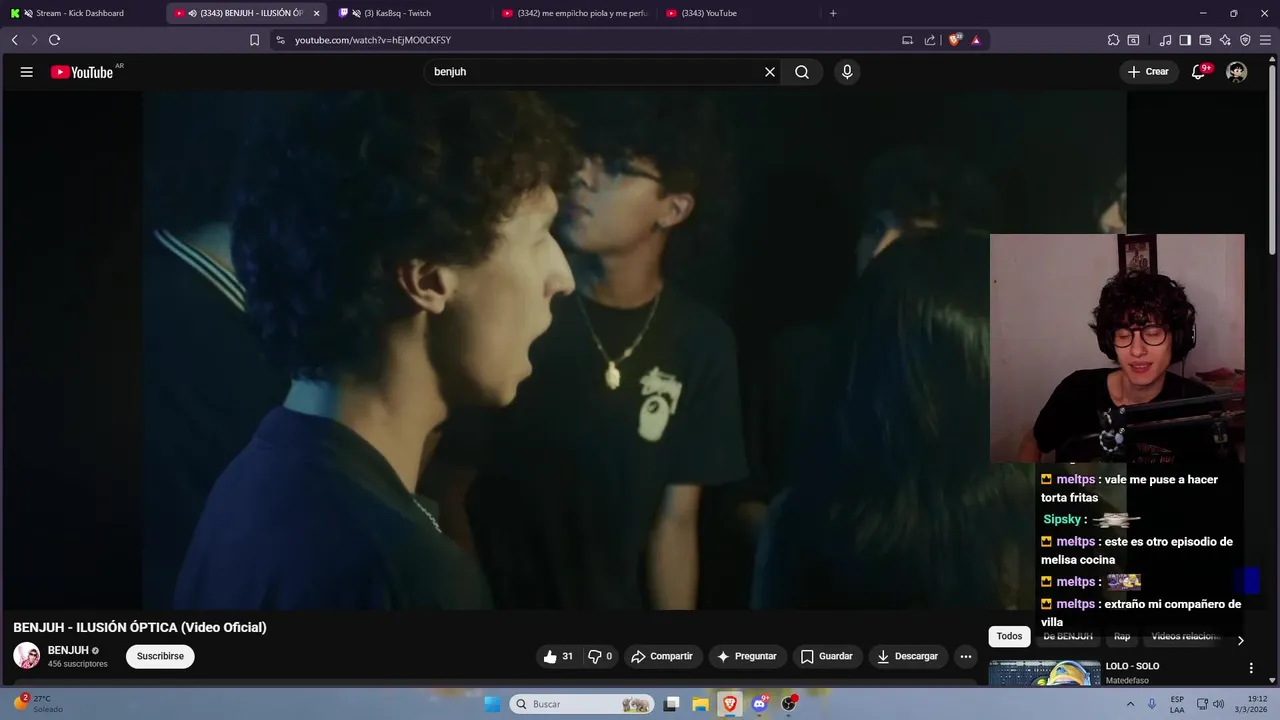The width and height of the screenshot is (1280, 720).
Task: Open Brave VPN shield icon
Action: click(1245, 40)
